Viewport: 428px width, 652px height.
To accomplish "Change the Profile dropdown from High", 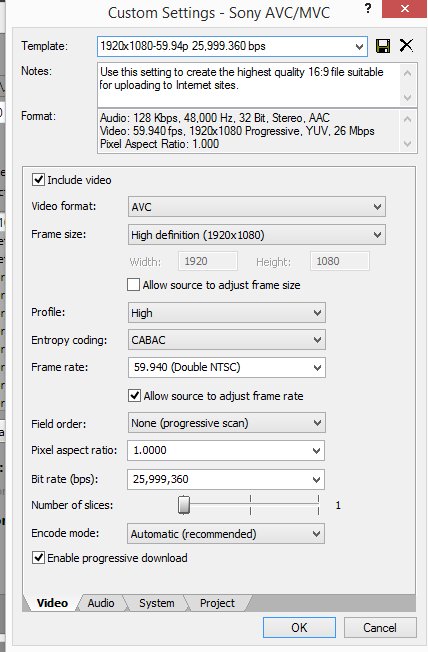I will 227,313.
